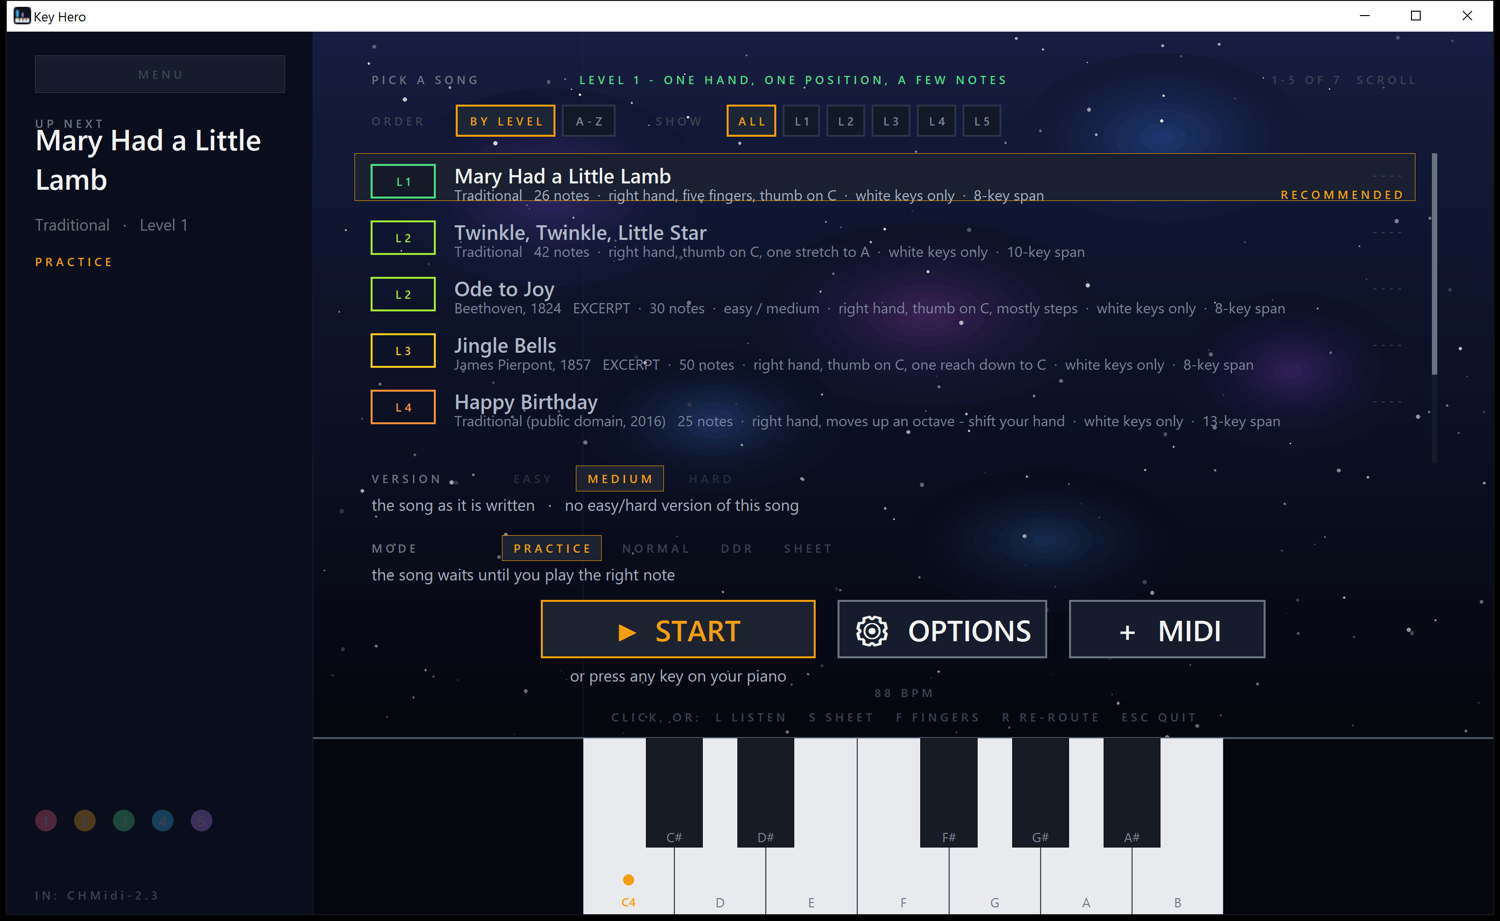Show all song levels
The width and height of the screenshot is (1500, 921).
[x=751, y=121]
